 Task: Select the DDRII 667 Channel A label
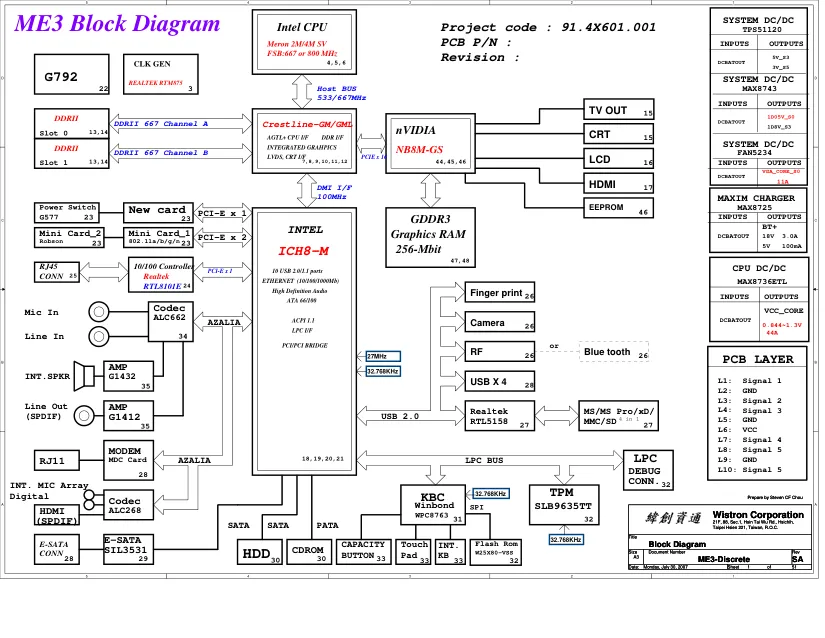click(161, 124)
